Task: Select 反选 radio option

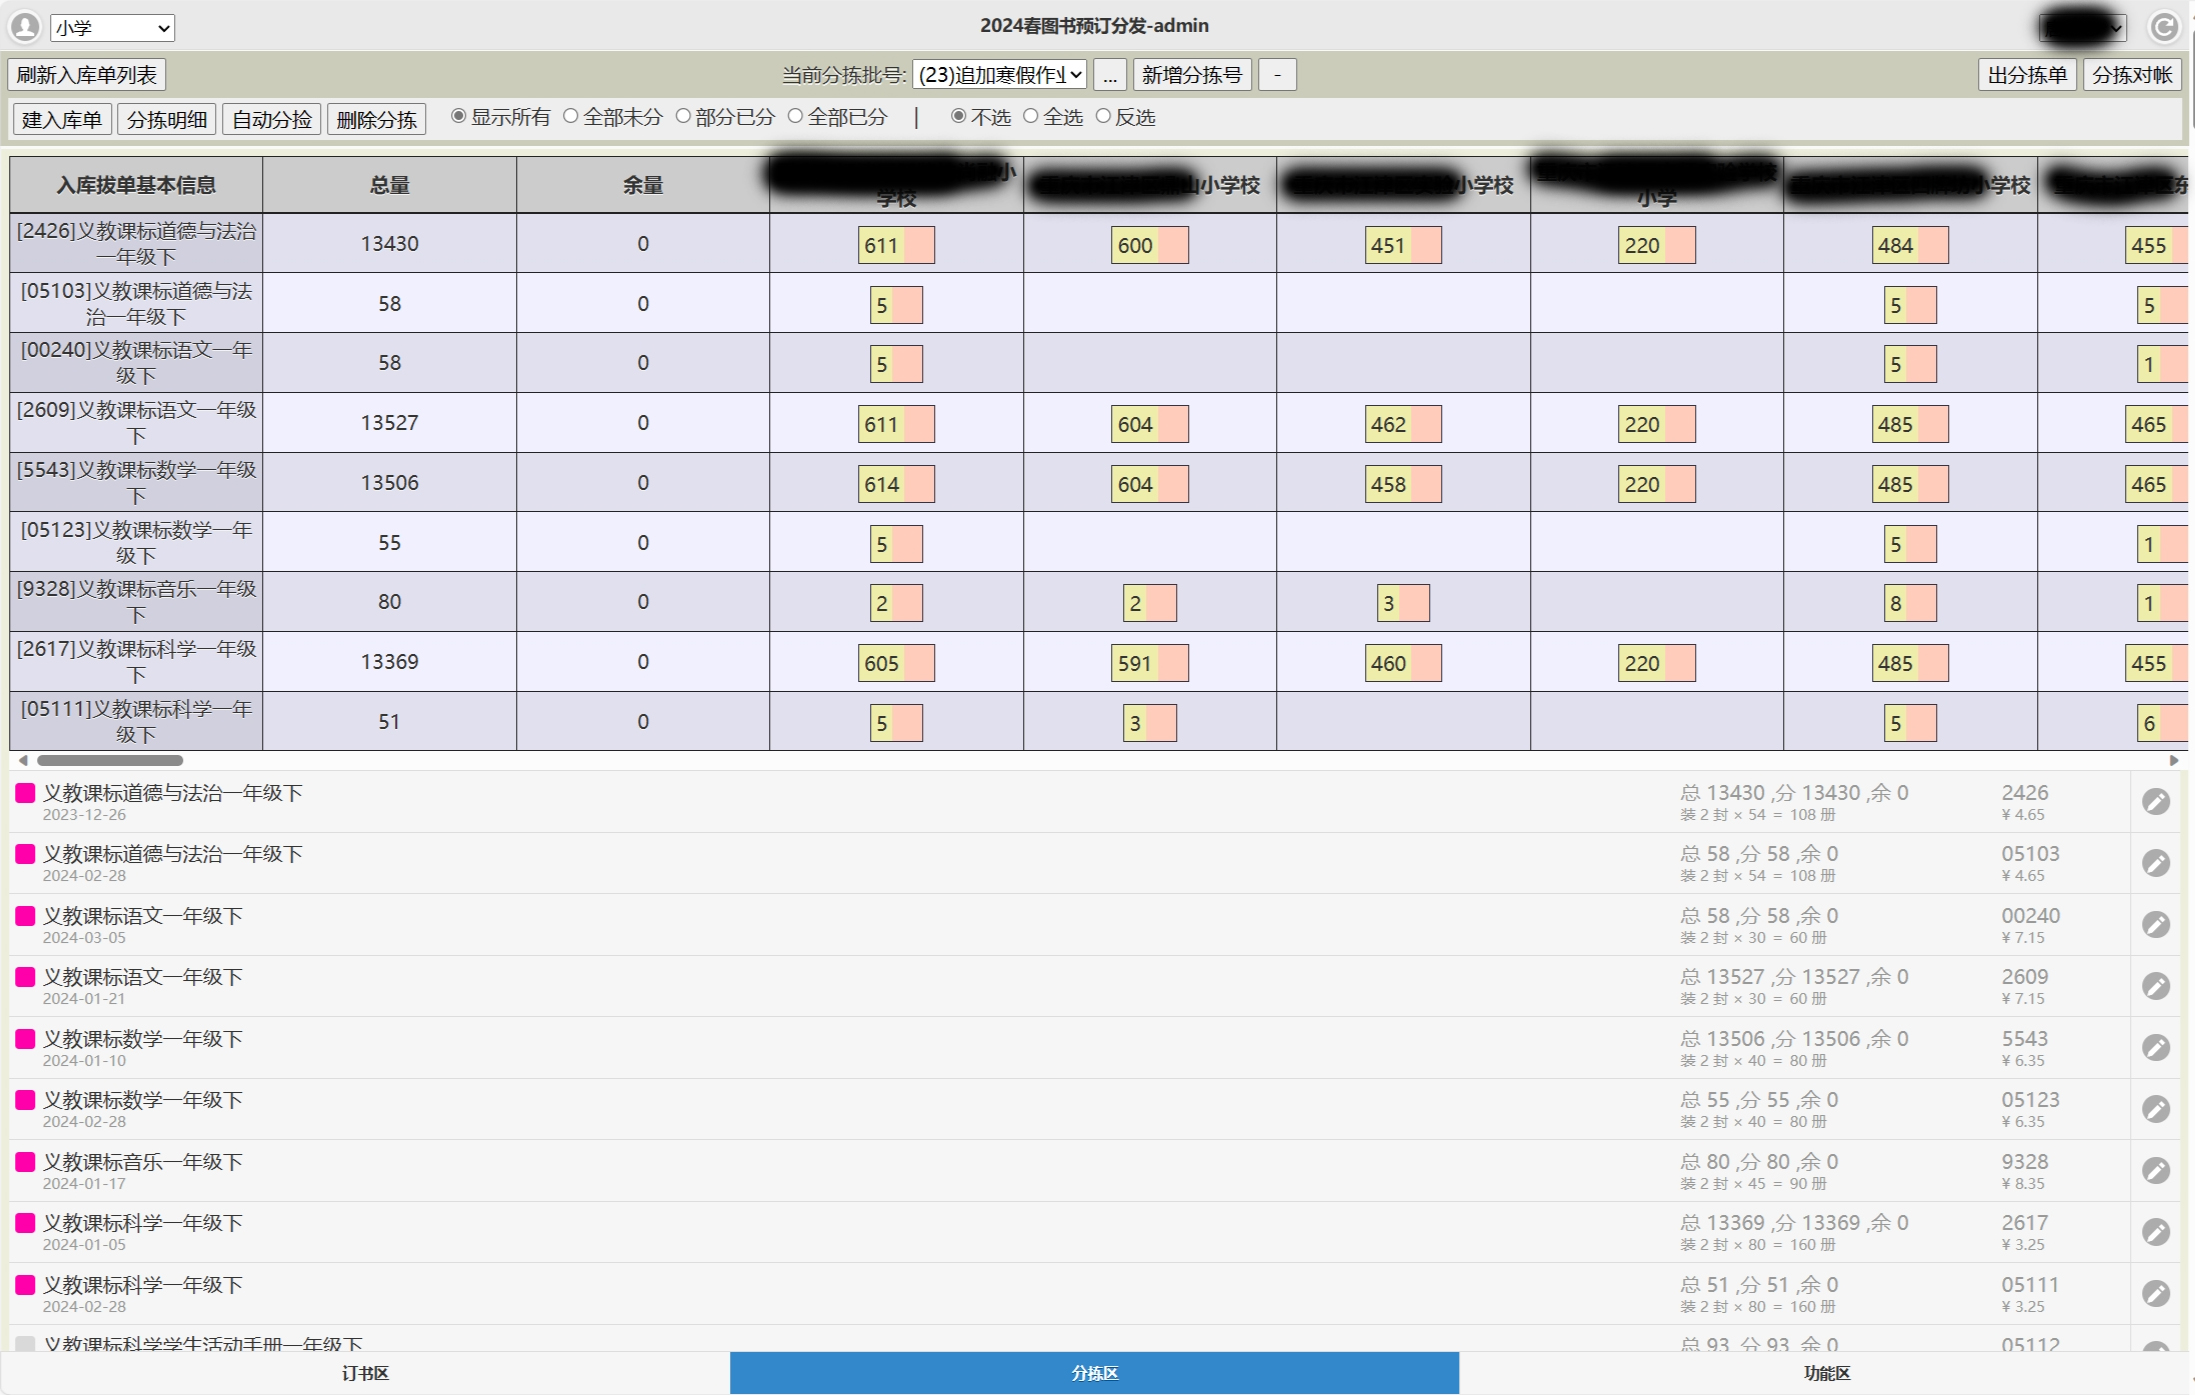Action: [x=1103, y=116]
